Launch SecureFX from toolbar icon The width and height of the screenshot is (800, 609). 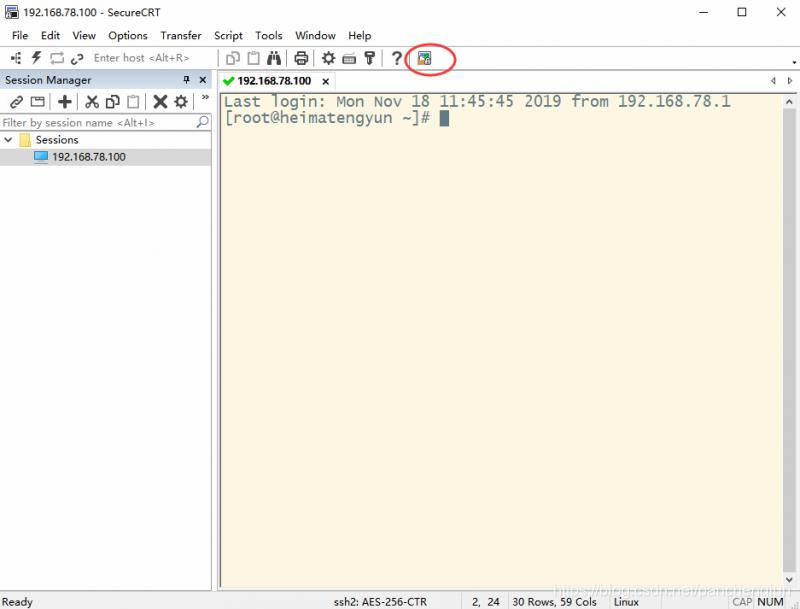(x=424, y=58)
